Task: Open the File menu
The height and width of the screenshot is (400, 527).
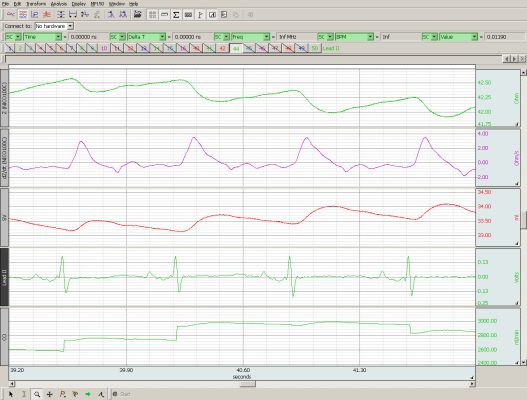Action: click(5, 4)
